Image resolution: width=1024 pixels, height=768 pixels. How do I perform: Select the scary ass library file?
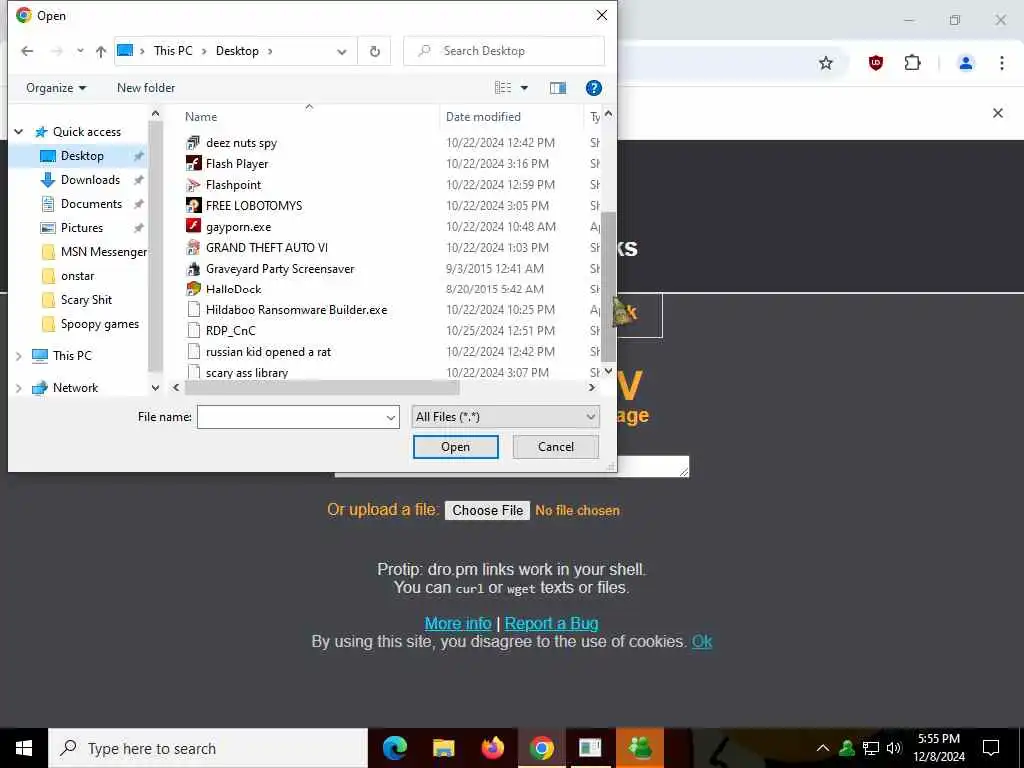(247, 372)
